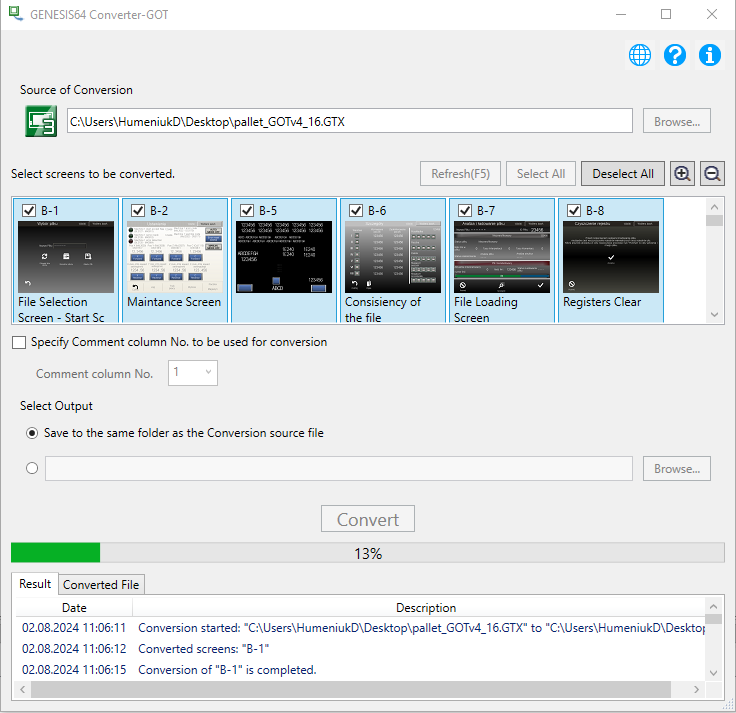Click the Convert button
This screenshot has height=713, width=736.
point(368,519)
